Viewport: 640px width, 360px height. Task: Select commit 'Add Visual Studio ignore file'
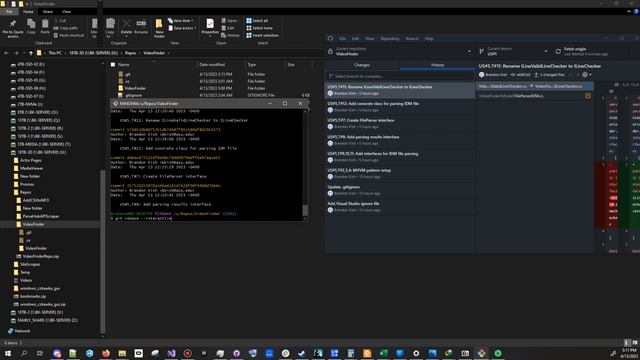pyautogui.click(x=400, y=207)
